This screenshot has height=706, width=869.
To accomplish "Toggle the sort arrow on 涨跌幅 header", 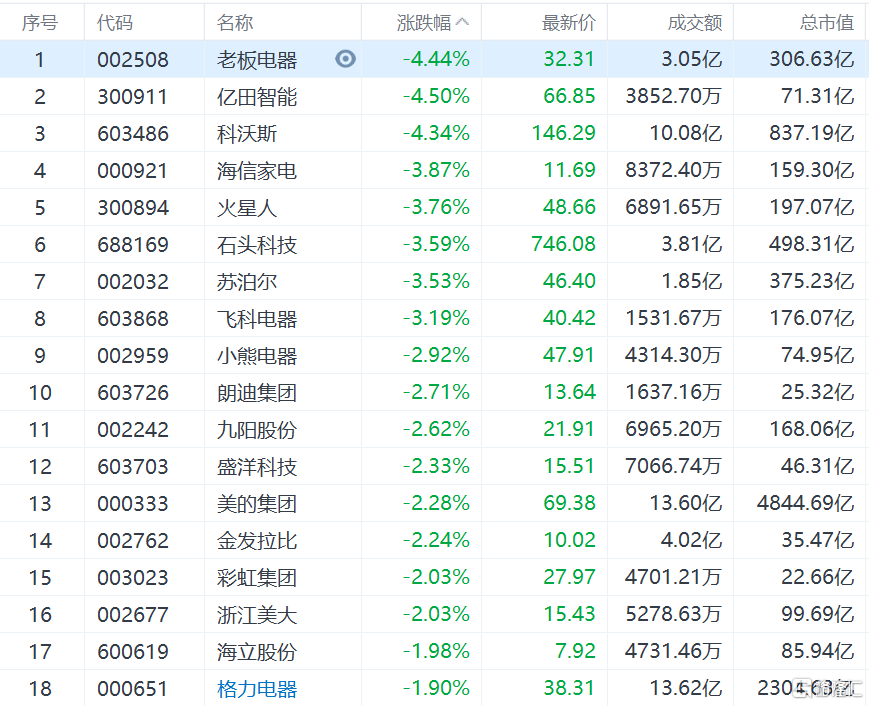I will tap(462, 22).
